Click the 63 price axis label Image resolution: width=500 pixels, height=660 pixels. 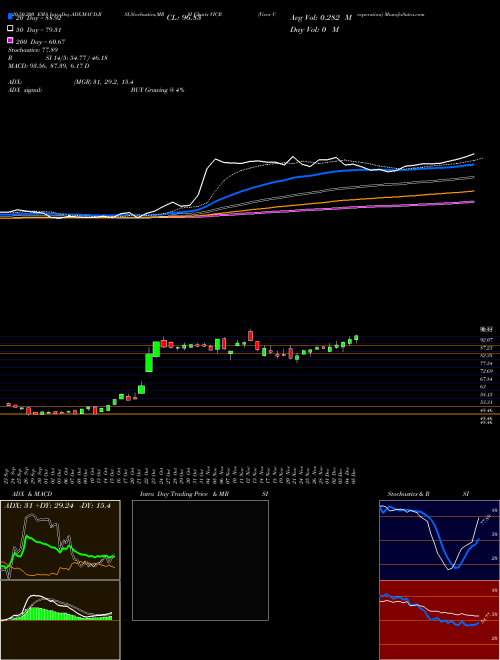tap(483, 386)
